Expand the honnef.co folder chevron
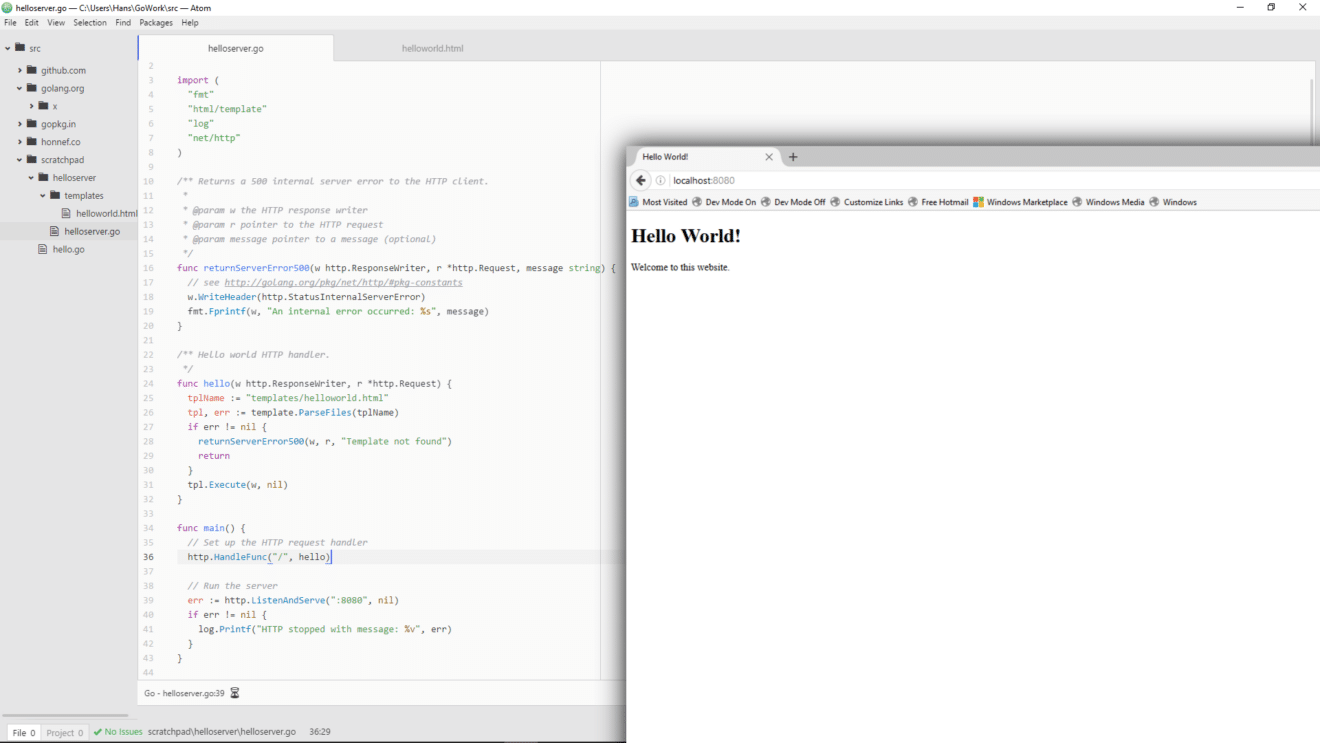The width and height of the screenshot is (1320, 743). [19, 142]
